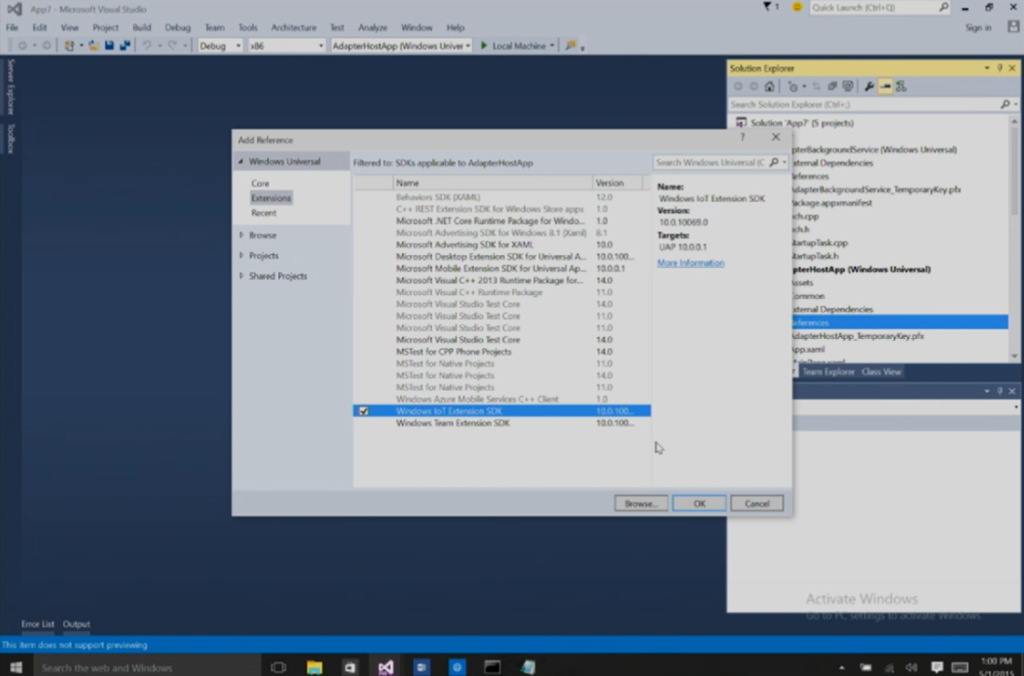Open the Project menu

coord(105,27)
